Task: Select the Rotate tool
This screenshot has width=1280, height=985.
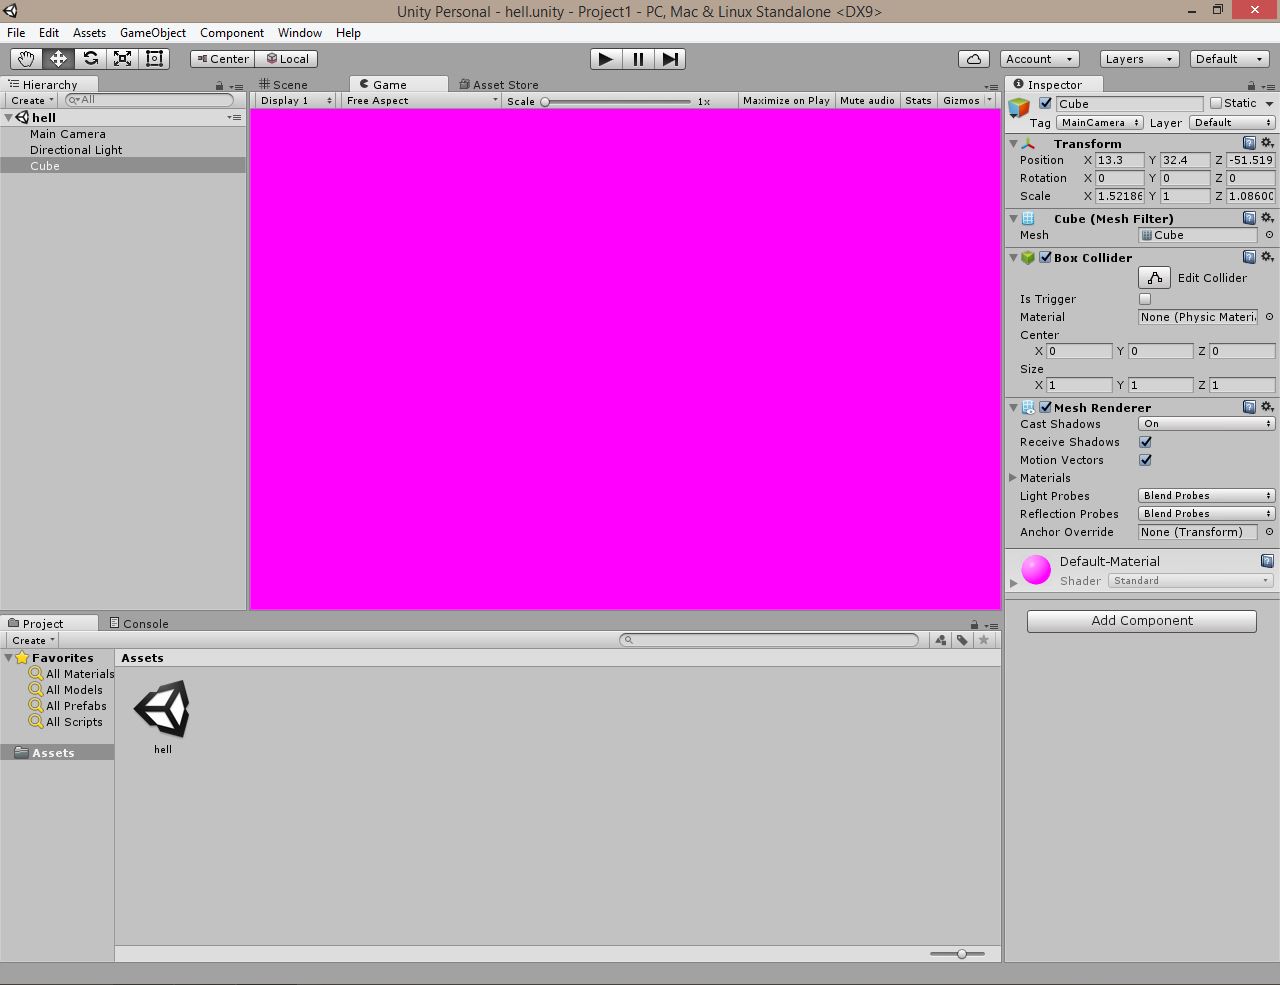Action: (x=90, y=59)
